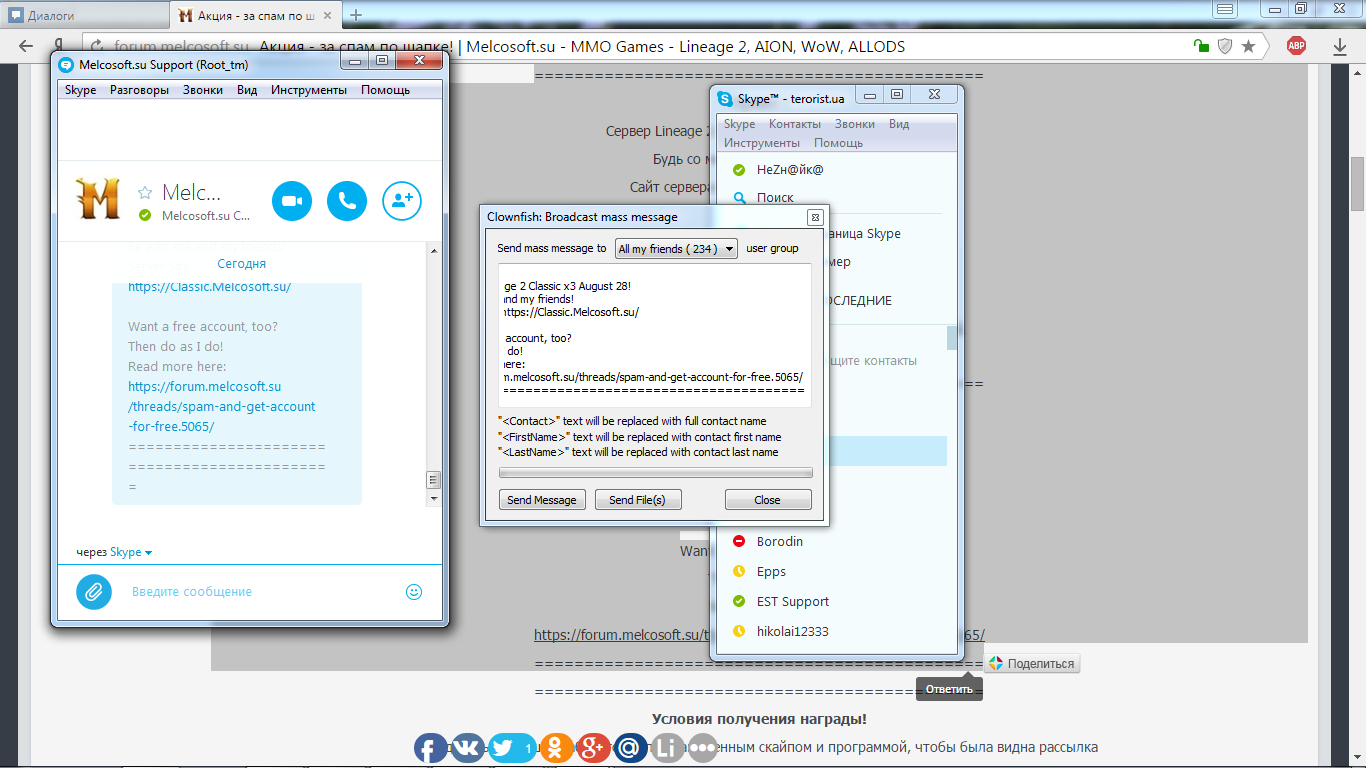
Task: Mark Melcosoft contact as favorite star
Action: coord(145,193)
